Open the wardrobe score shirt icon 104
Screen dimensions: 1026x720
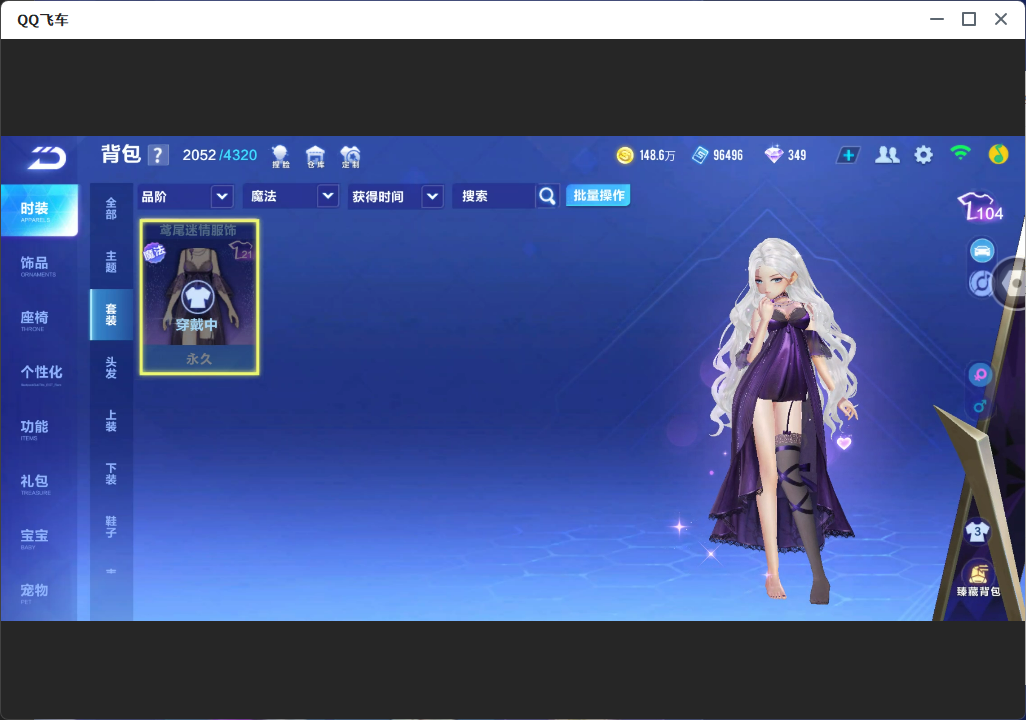(x=980, y=207)
